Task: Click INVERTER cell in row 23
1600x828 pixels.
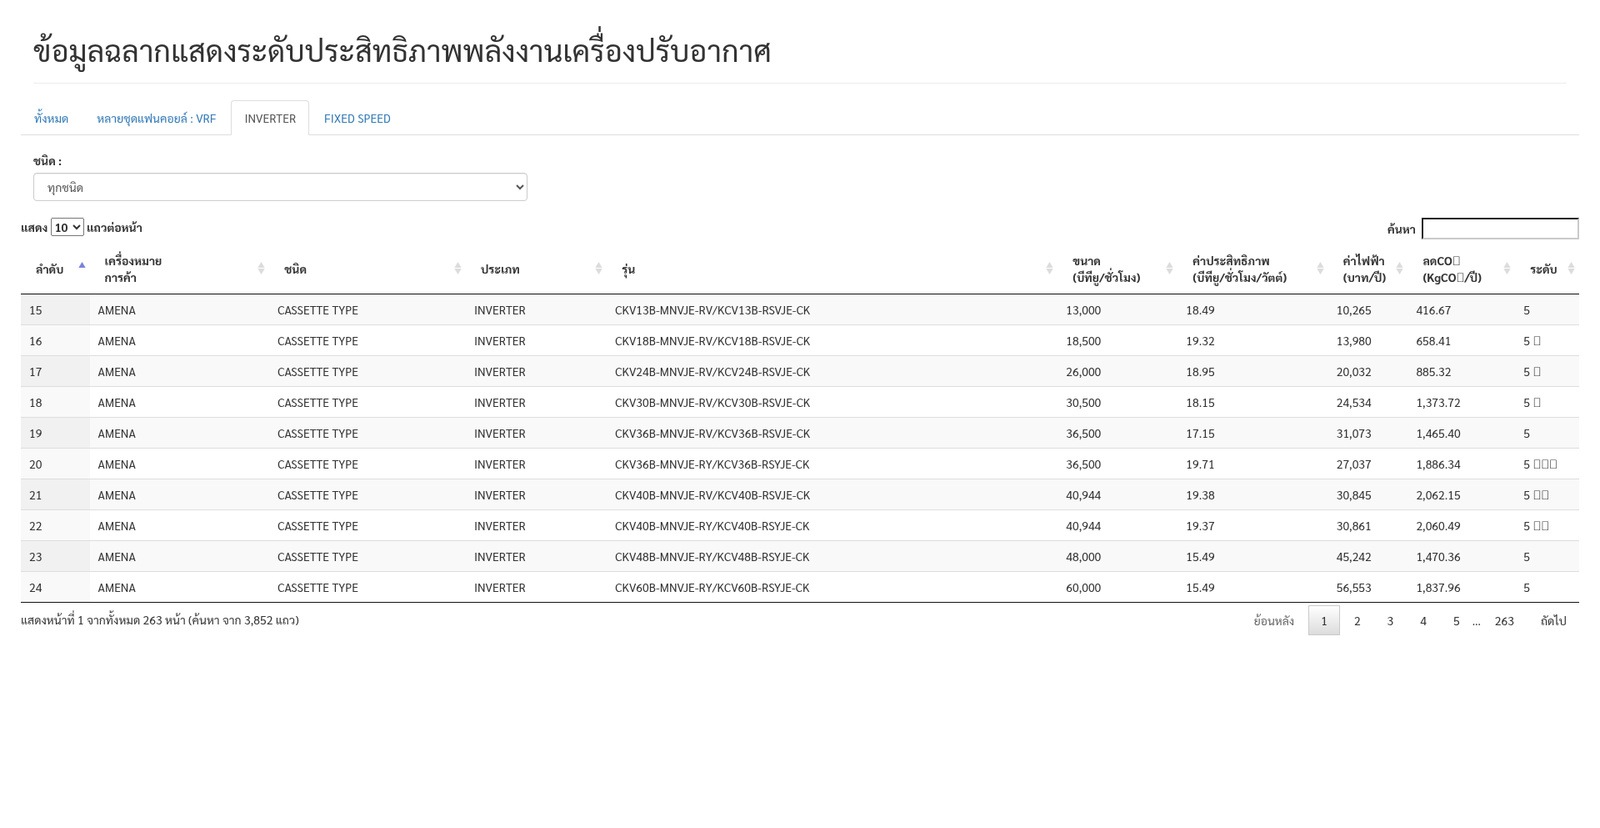Action: pyautogui.click(x=499, y=557)
